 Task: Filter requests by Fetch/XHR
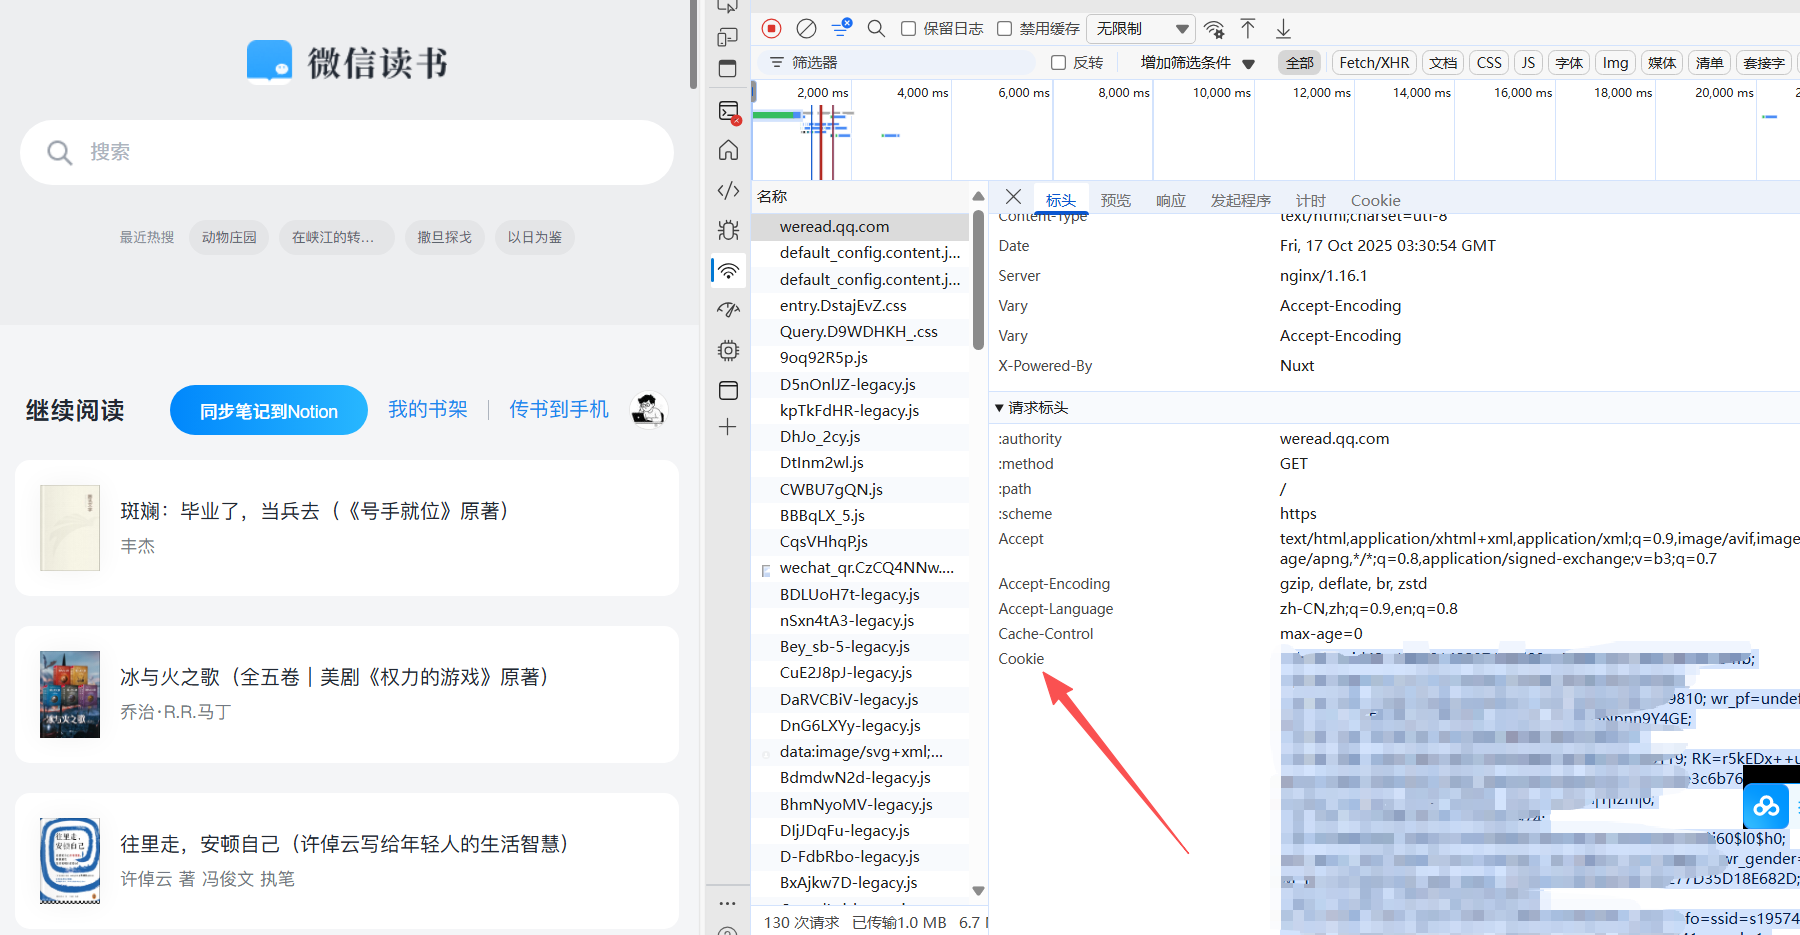tap(1374, 63)
